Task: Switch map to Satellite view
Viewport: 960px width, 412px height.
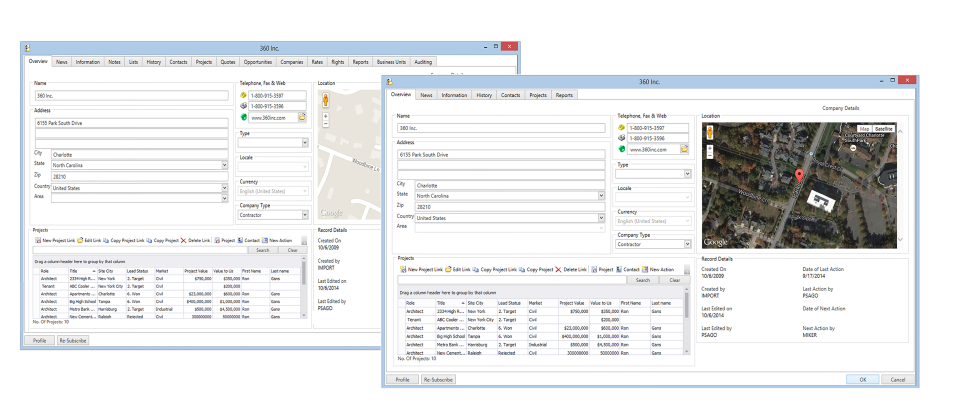Action: (x=883, y=129)
